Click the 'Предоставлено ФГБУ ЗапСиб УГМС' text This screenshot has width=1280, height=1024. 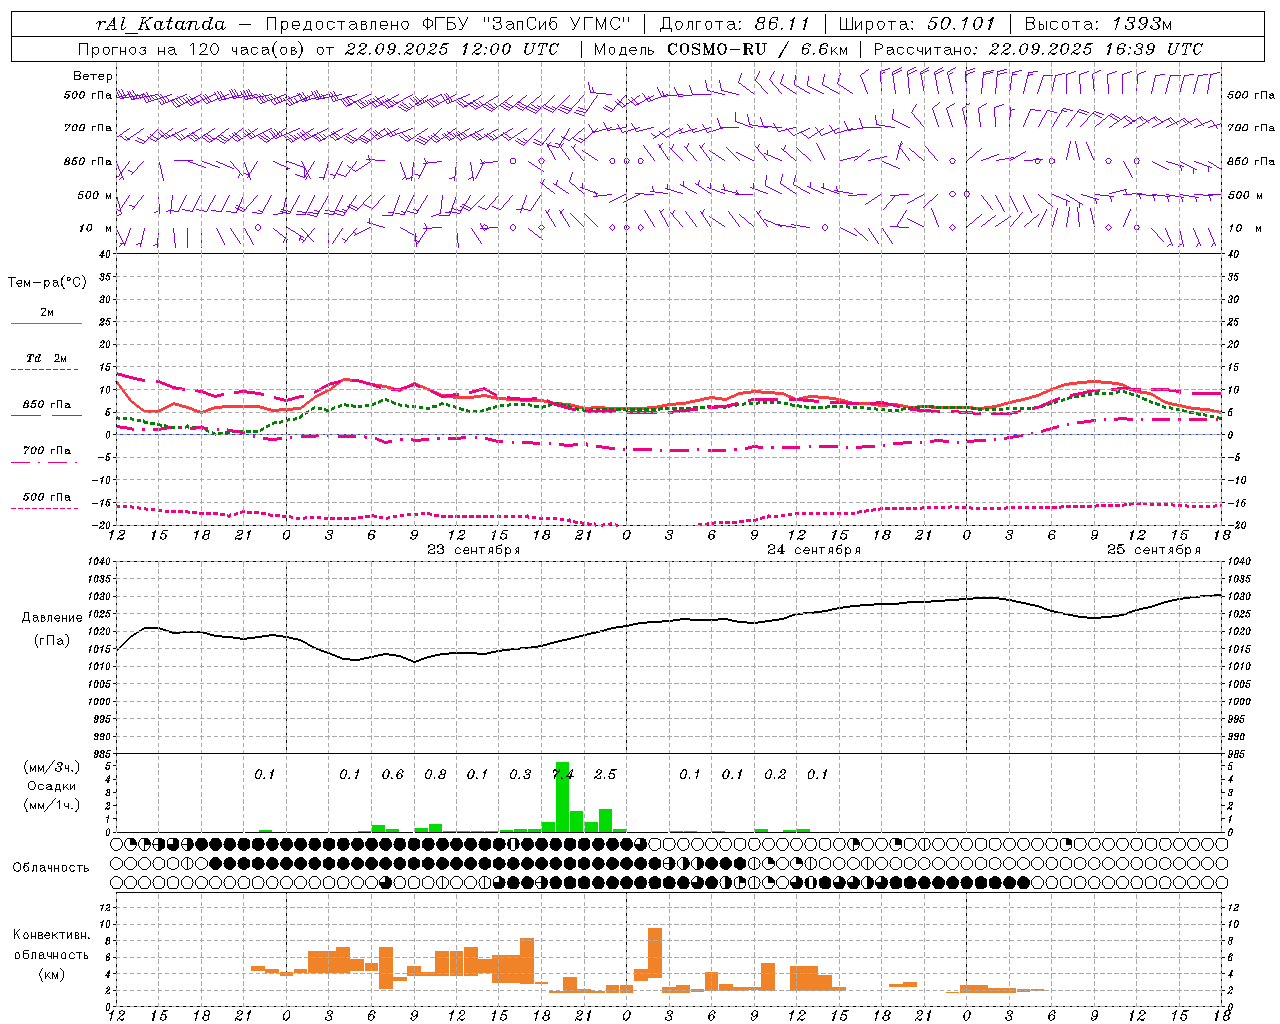coord(448,24)
